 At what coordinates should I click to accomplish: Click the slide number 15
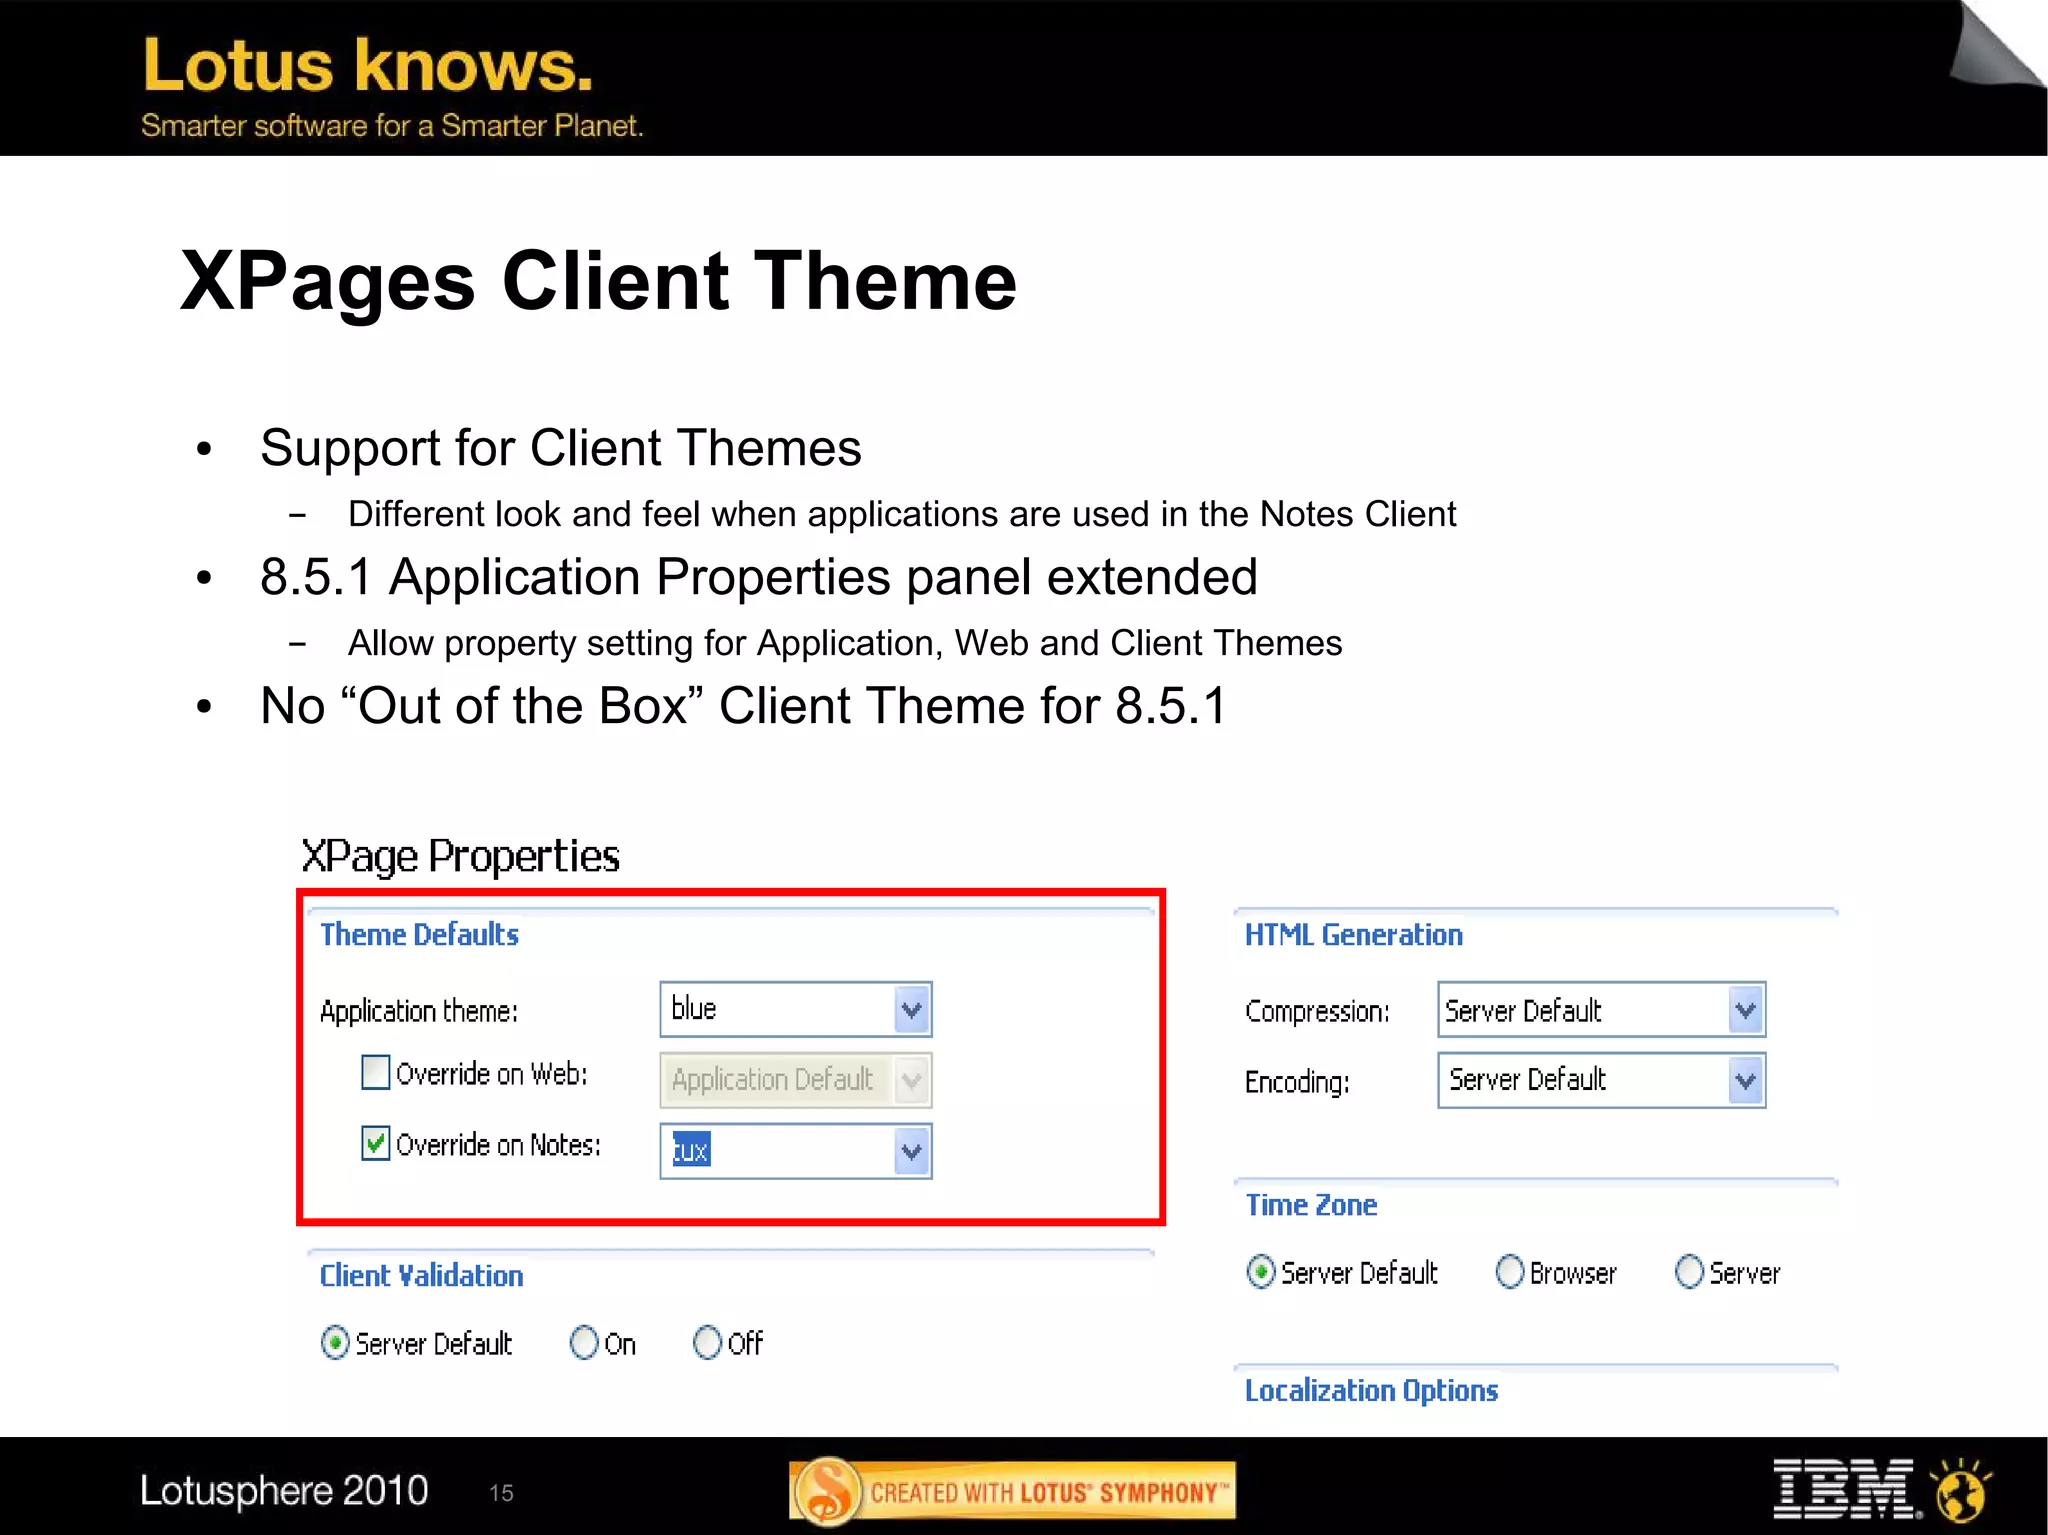501,1493
